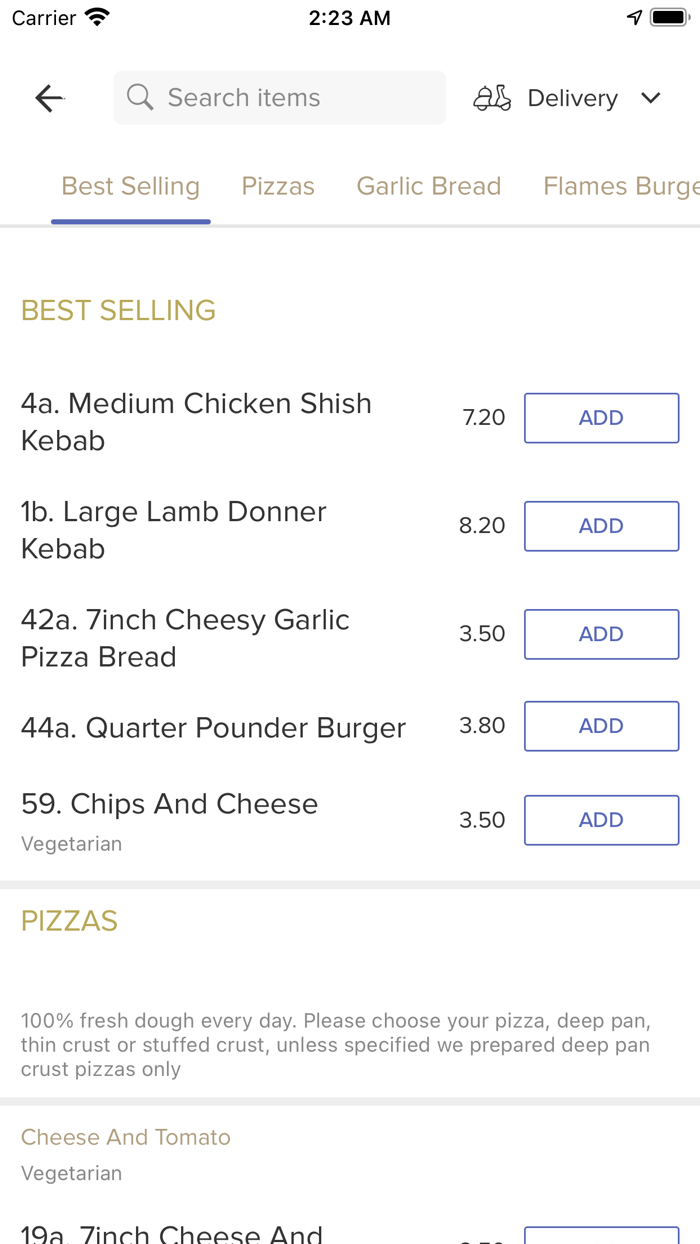Select the Best Selling tab
Viewport: 700px width, 1244px height.
coord(130,186)
